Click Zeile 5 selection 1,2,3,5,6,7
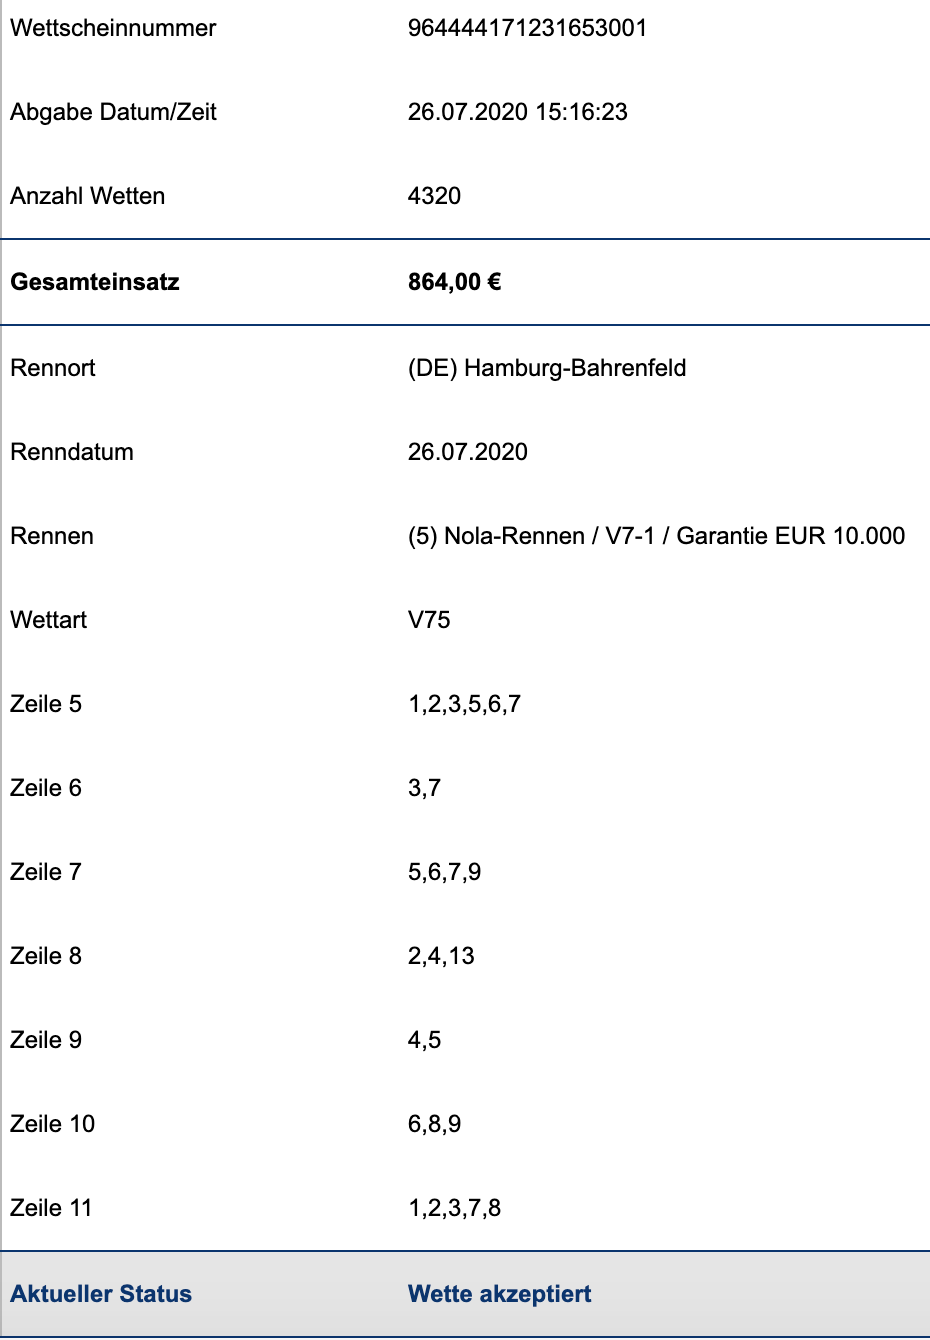 pyautogui.click(x=464, y=704)
